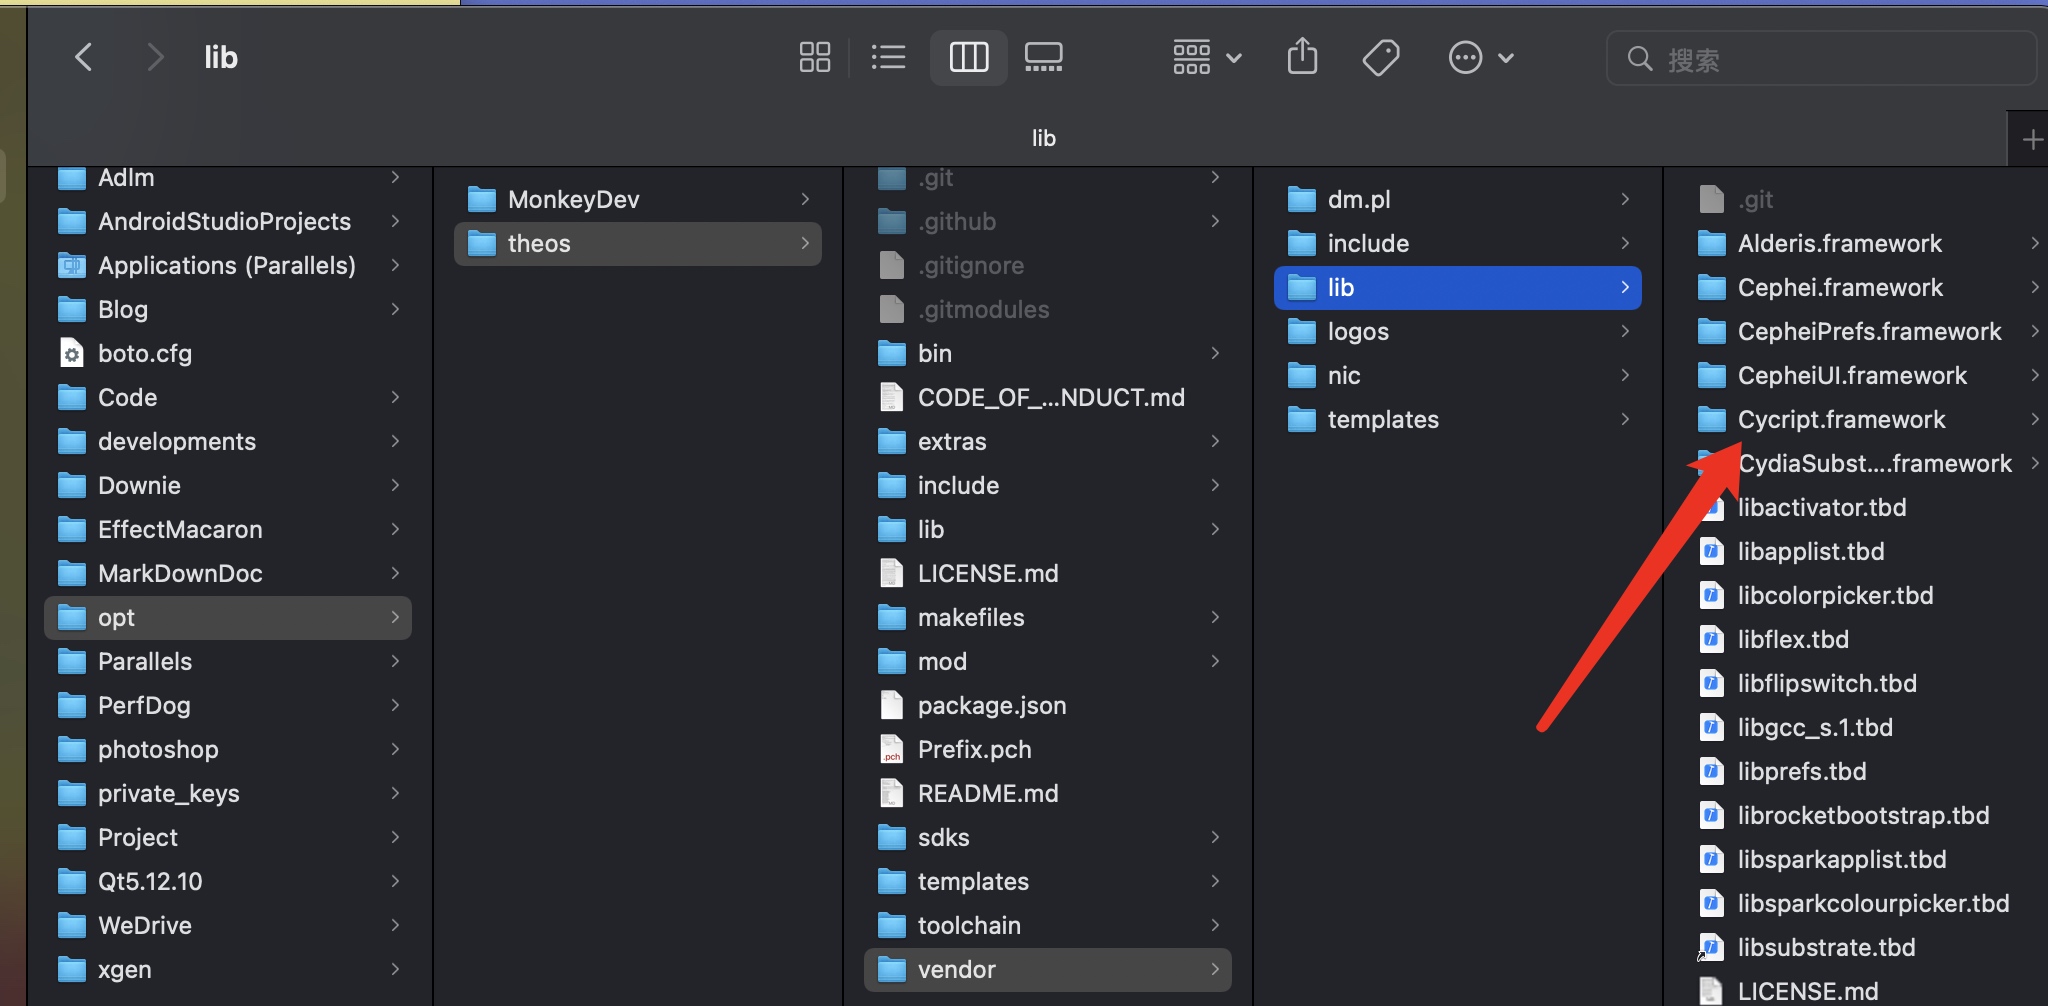Select the libapplist.tbd file
2048x1006 pixels.
click(x=1866, y=551)
